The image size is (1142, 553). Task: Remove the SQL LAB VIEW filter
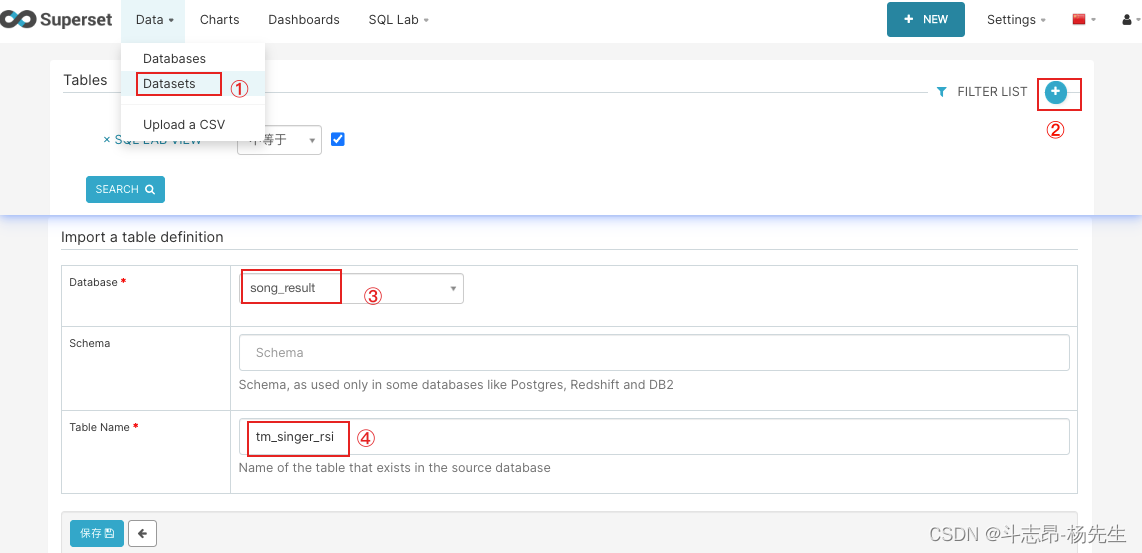pyautogui.click(x=106, y=140)
